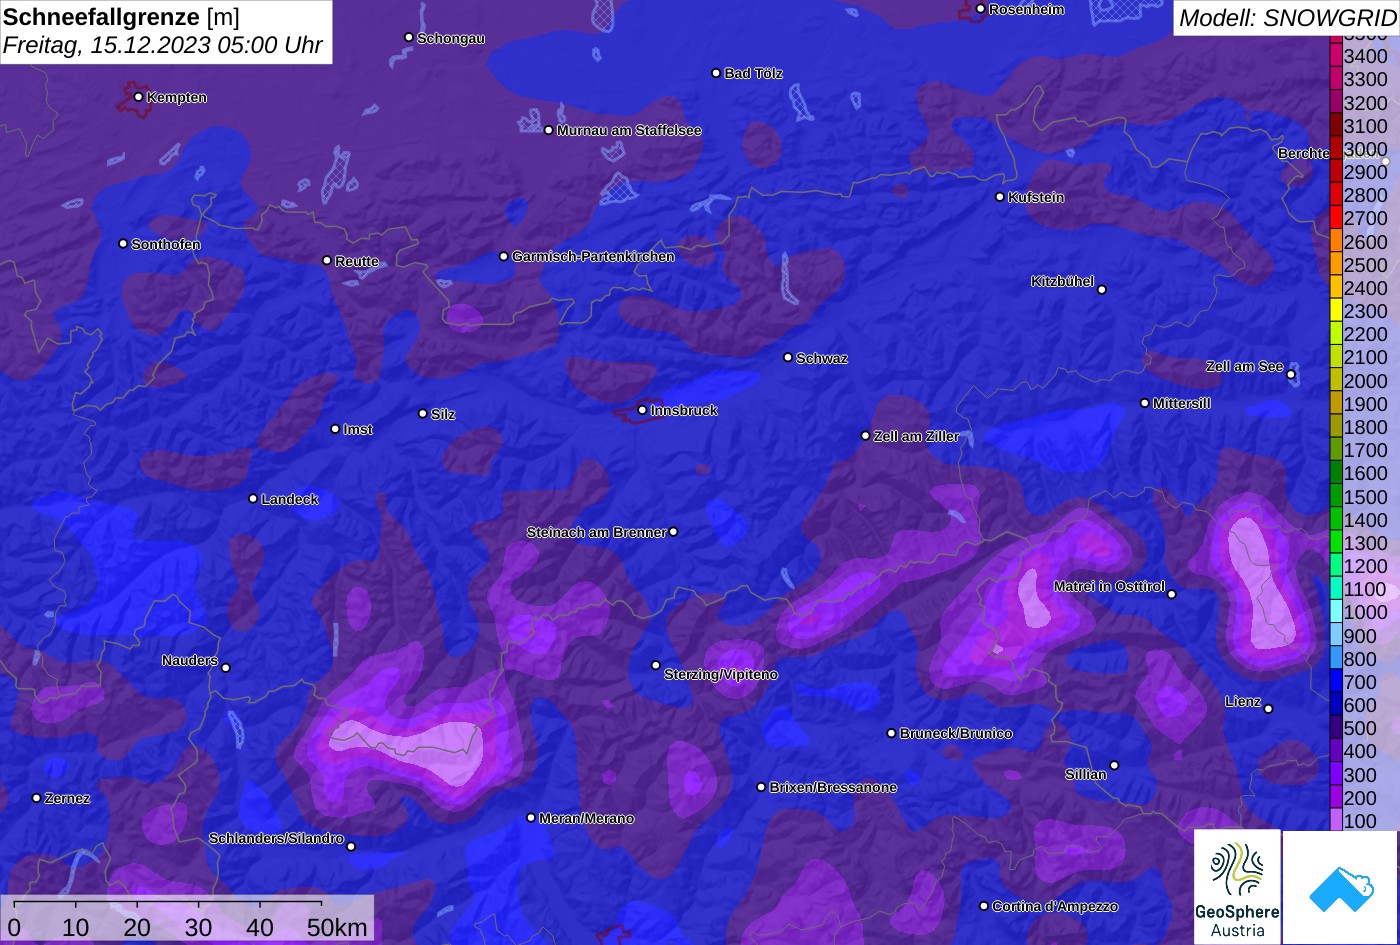Select the Sonthofen city label
This screenshot has width=1400, height=945.
pos(166,244)
